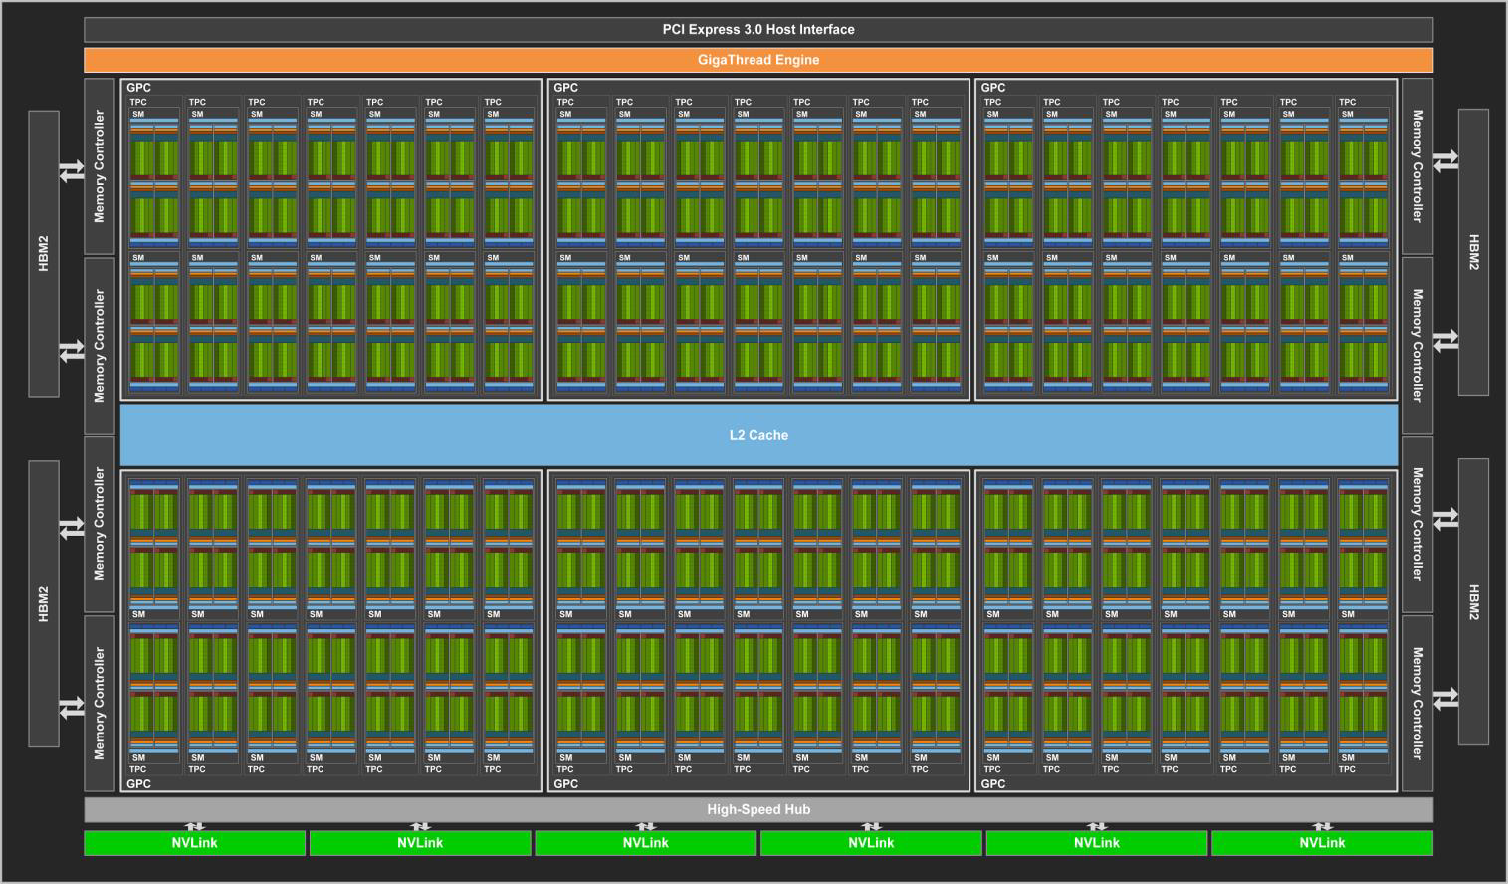Select the lower-right HBM2 memory block
The height and width of the screenshot is (884, 1508).
[1473, 601]
